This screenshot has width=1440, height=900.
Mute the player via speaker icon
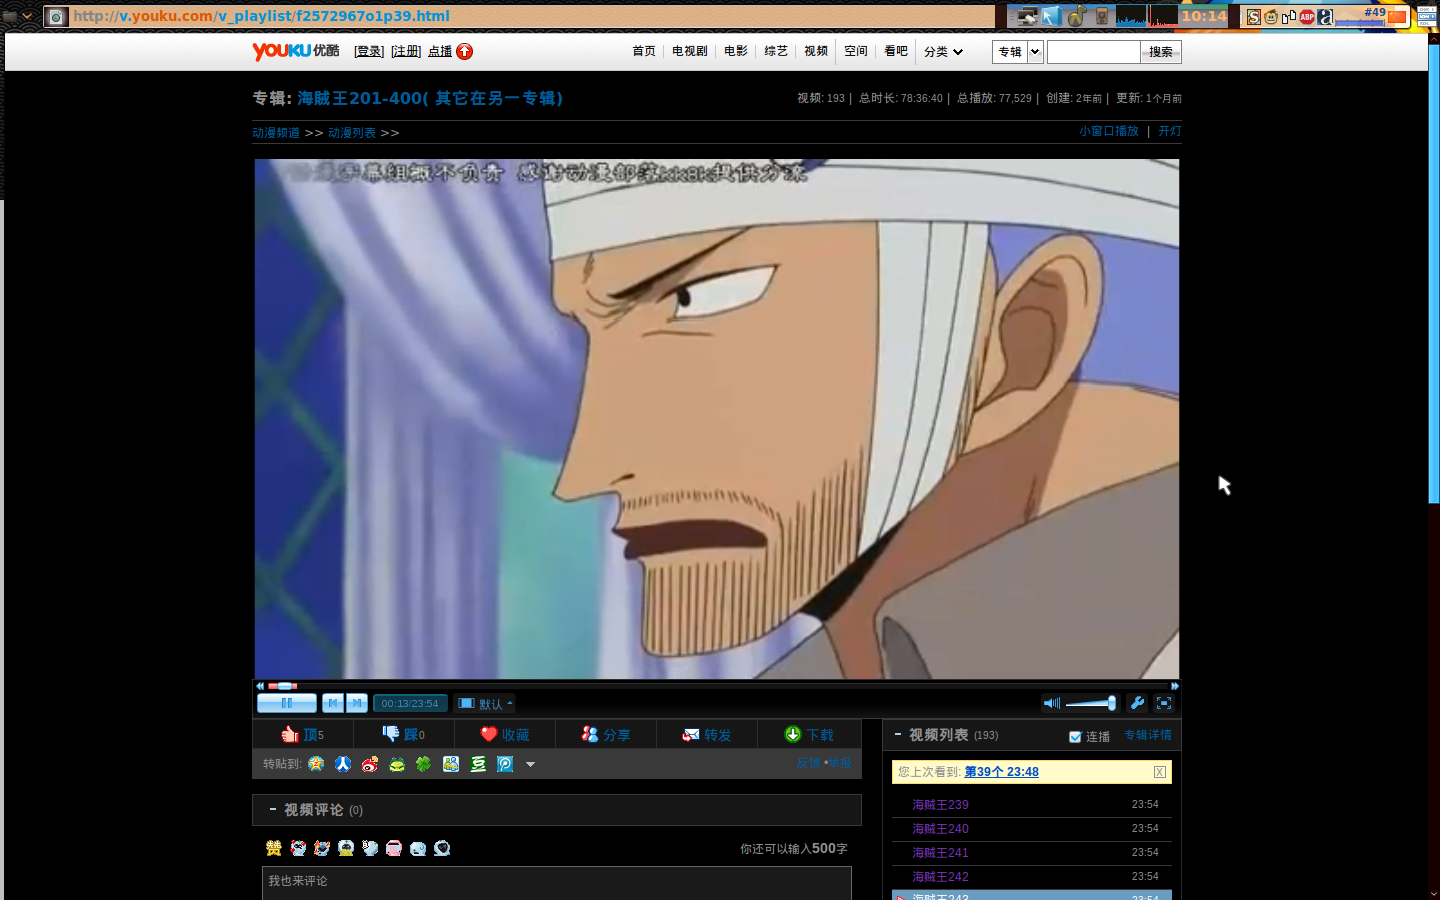(x=1051, y=703)
